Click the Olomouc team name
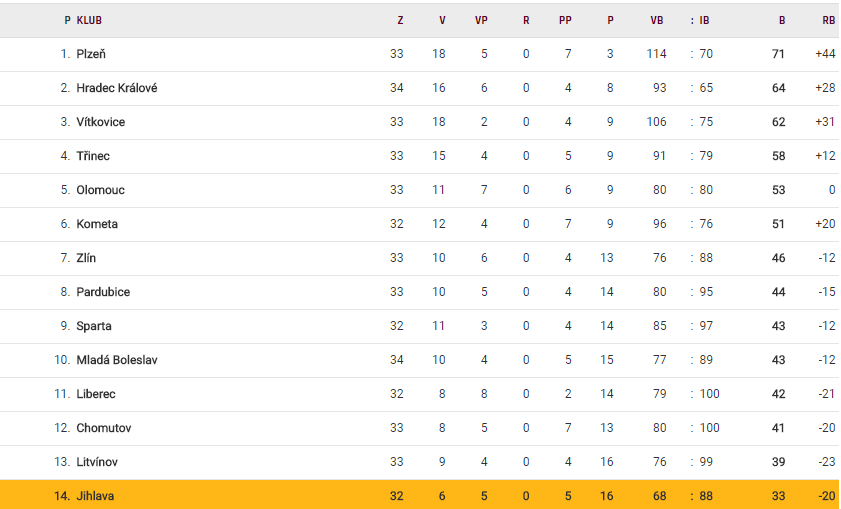Image resolution: width=841 pixels, height=509 pixels. pyautogui.click(x=100, y=190)
